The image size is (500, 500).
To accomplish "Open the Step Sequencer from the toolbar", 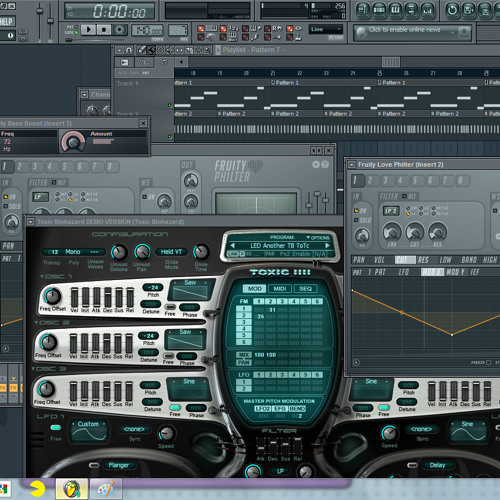I will [x=379, y=10].
